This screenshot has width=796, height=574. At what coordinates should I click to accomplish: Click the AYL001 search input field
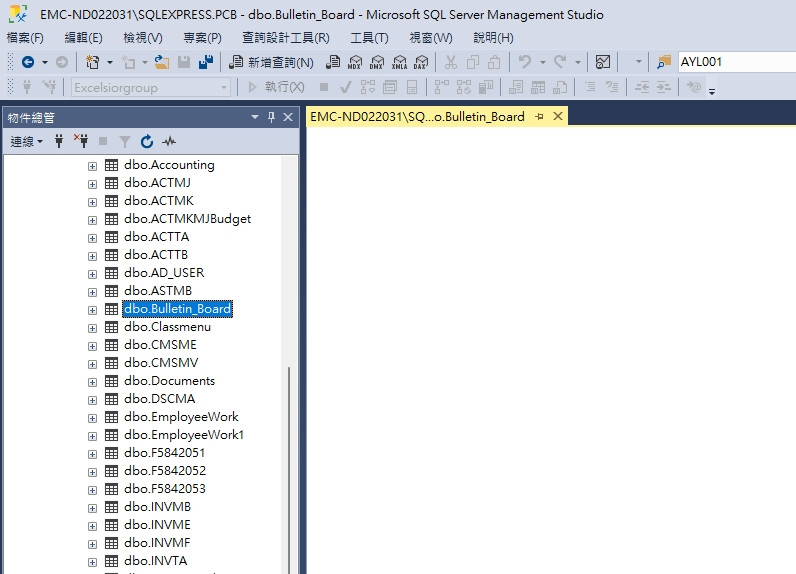click(736, 62)
